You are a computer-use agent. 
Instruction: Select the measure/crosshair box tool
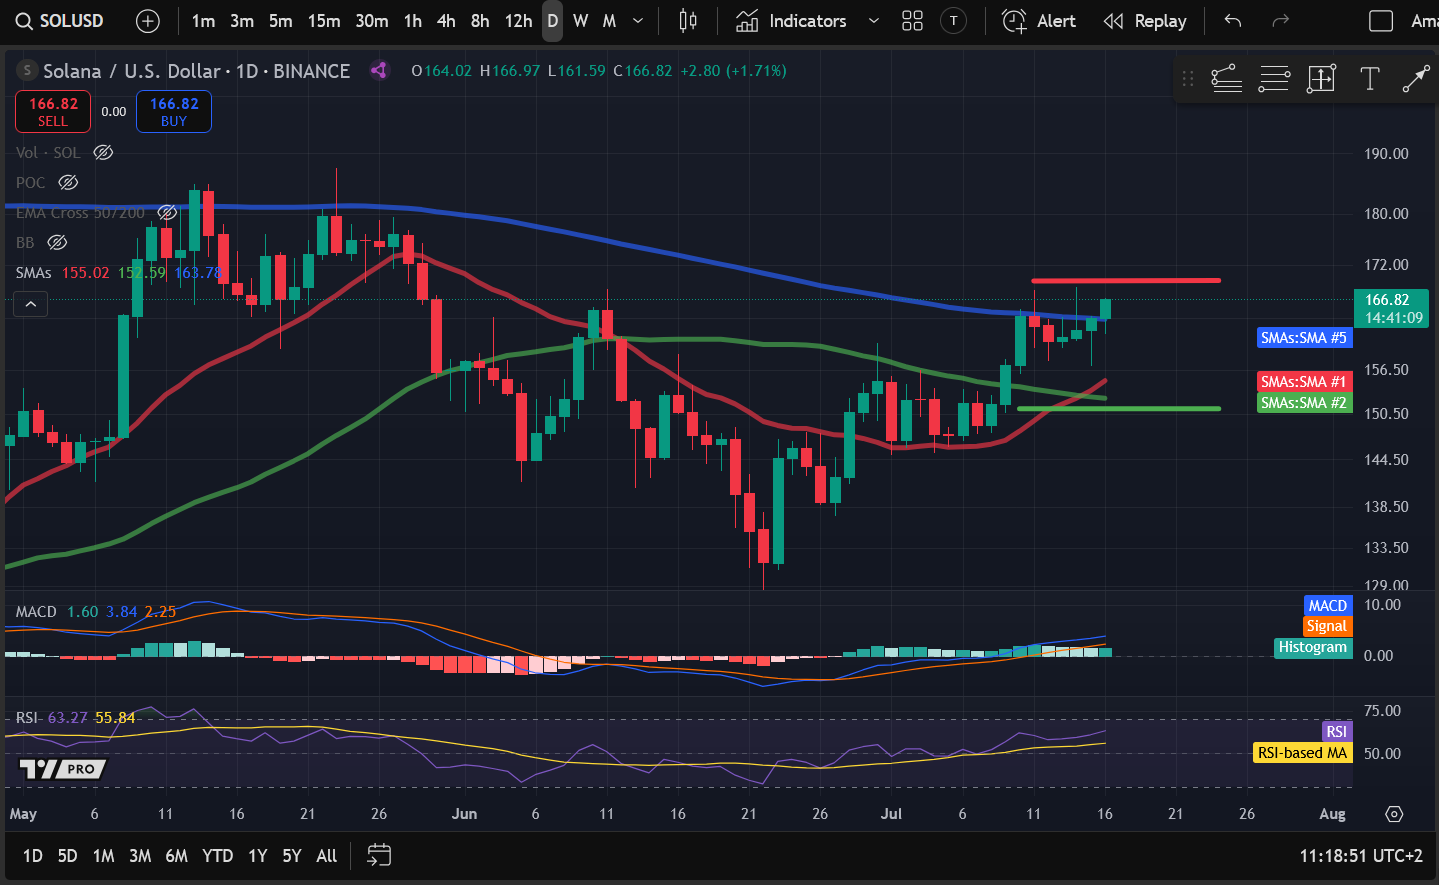(x=1321, y=79)
